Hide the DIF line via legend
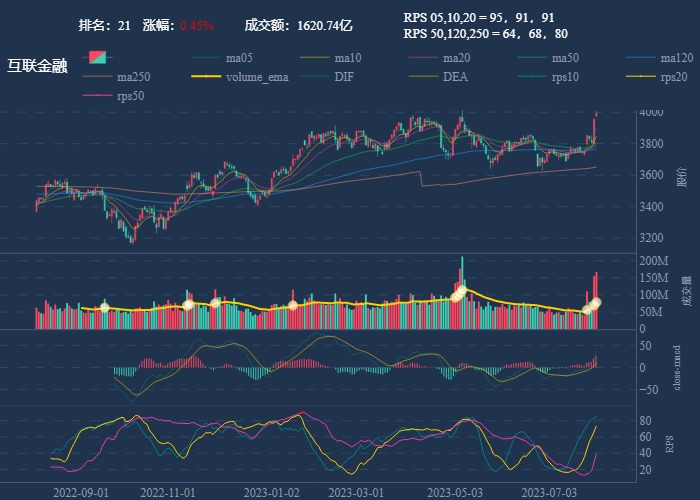 click(327, 77)
